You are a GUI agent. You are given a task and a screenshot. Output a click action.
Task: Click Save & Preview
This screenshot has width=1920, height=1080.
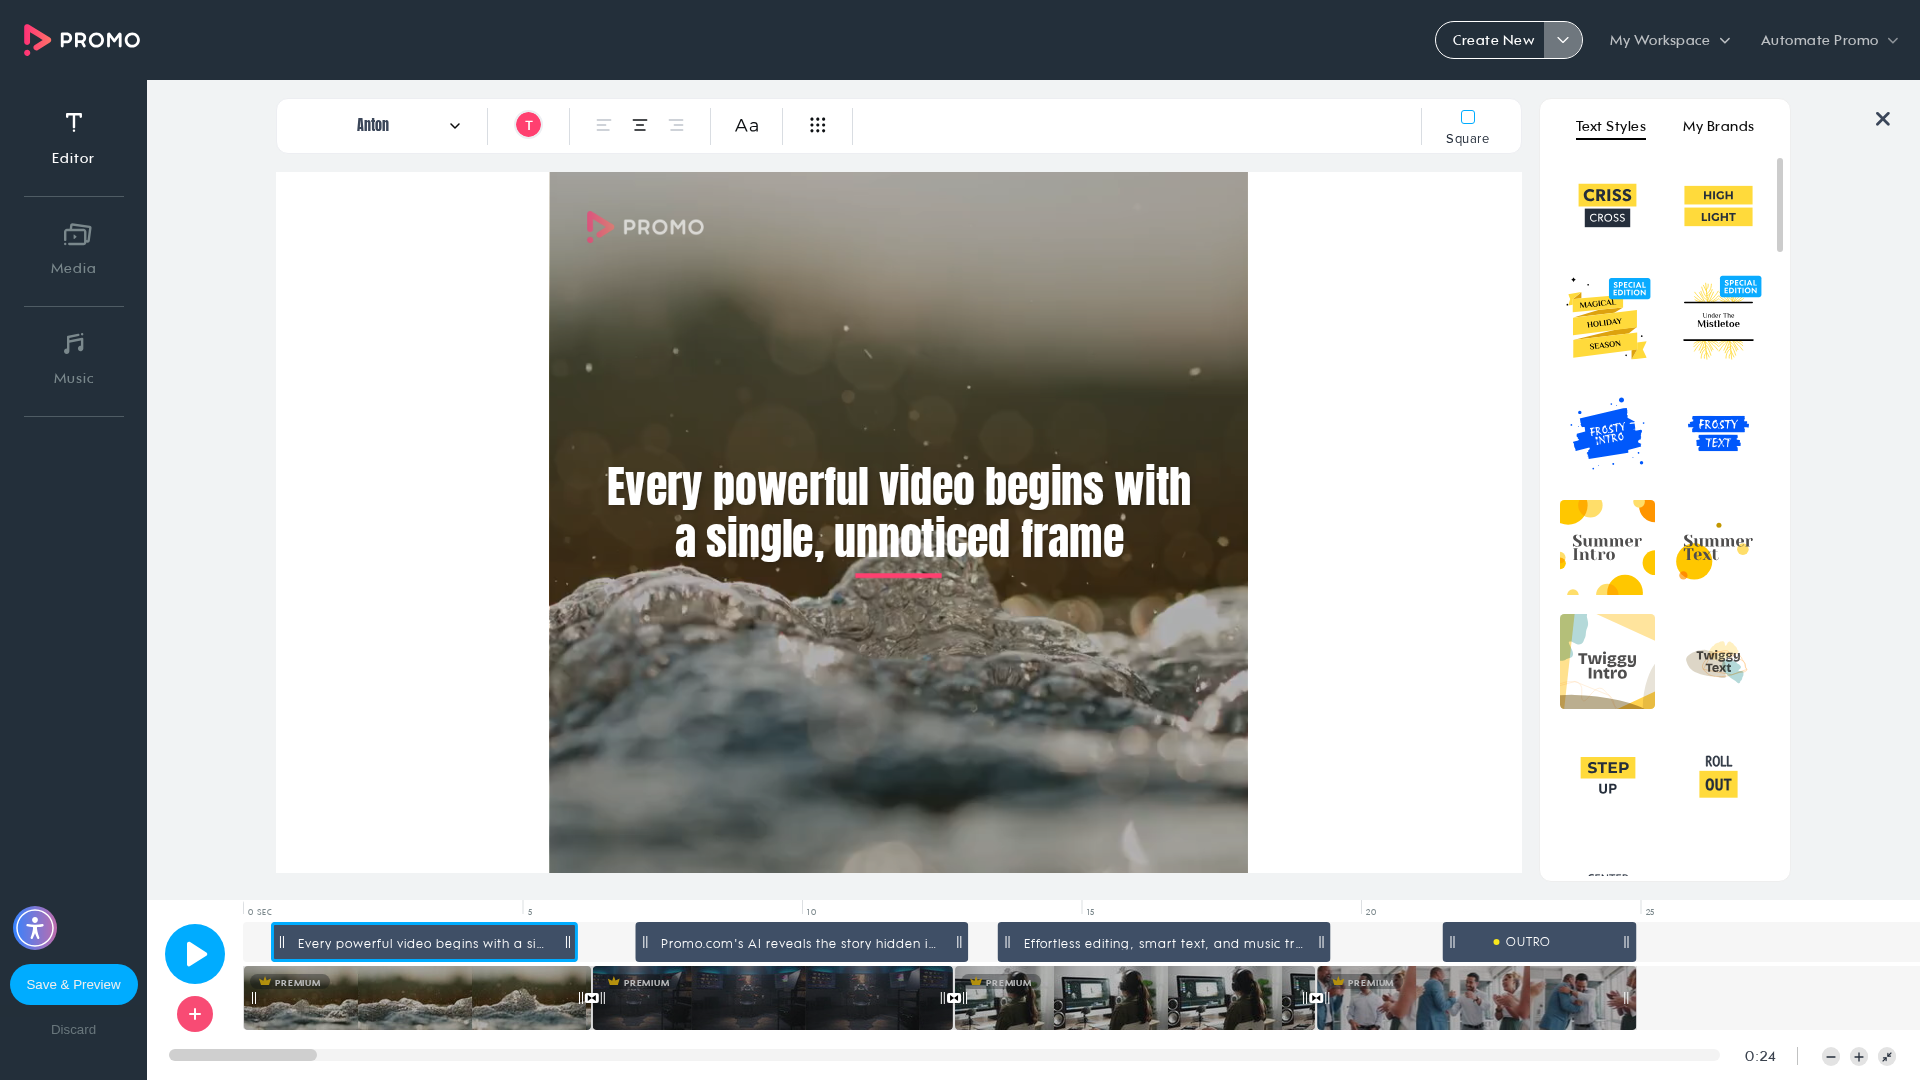pyautogui.click(x=74, y=984)
